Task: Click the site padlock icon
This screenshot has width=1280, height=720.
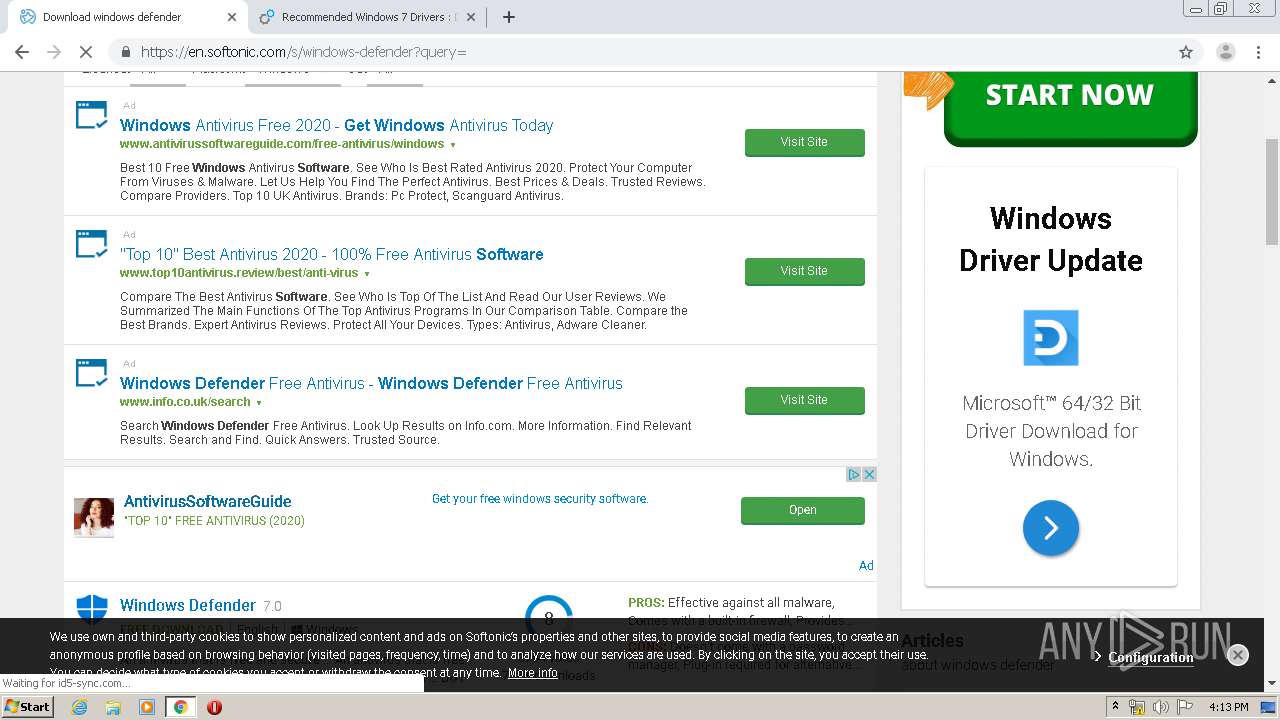Action: 126,52
